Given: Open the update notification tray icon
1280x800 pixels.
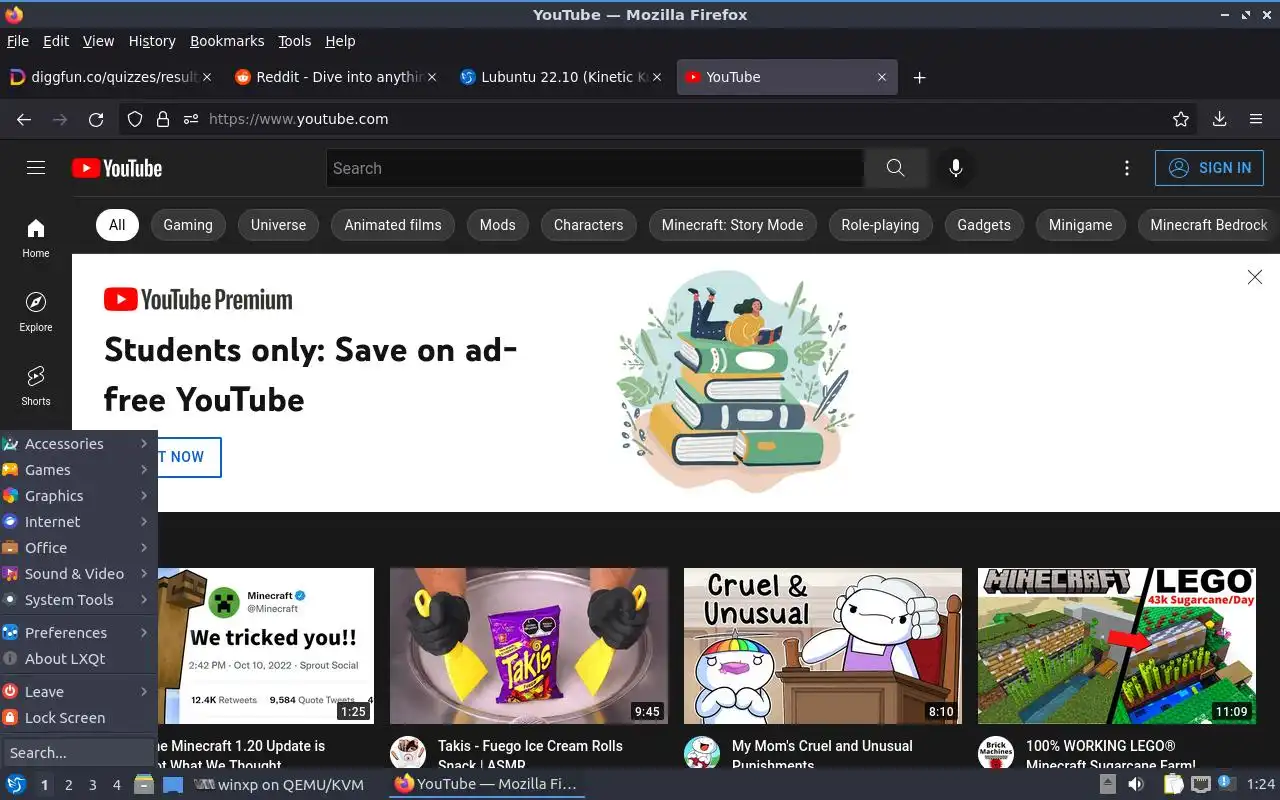Looking at the screenshot, I should (x=1227, y=785).
